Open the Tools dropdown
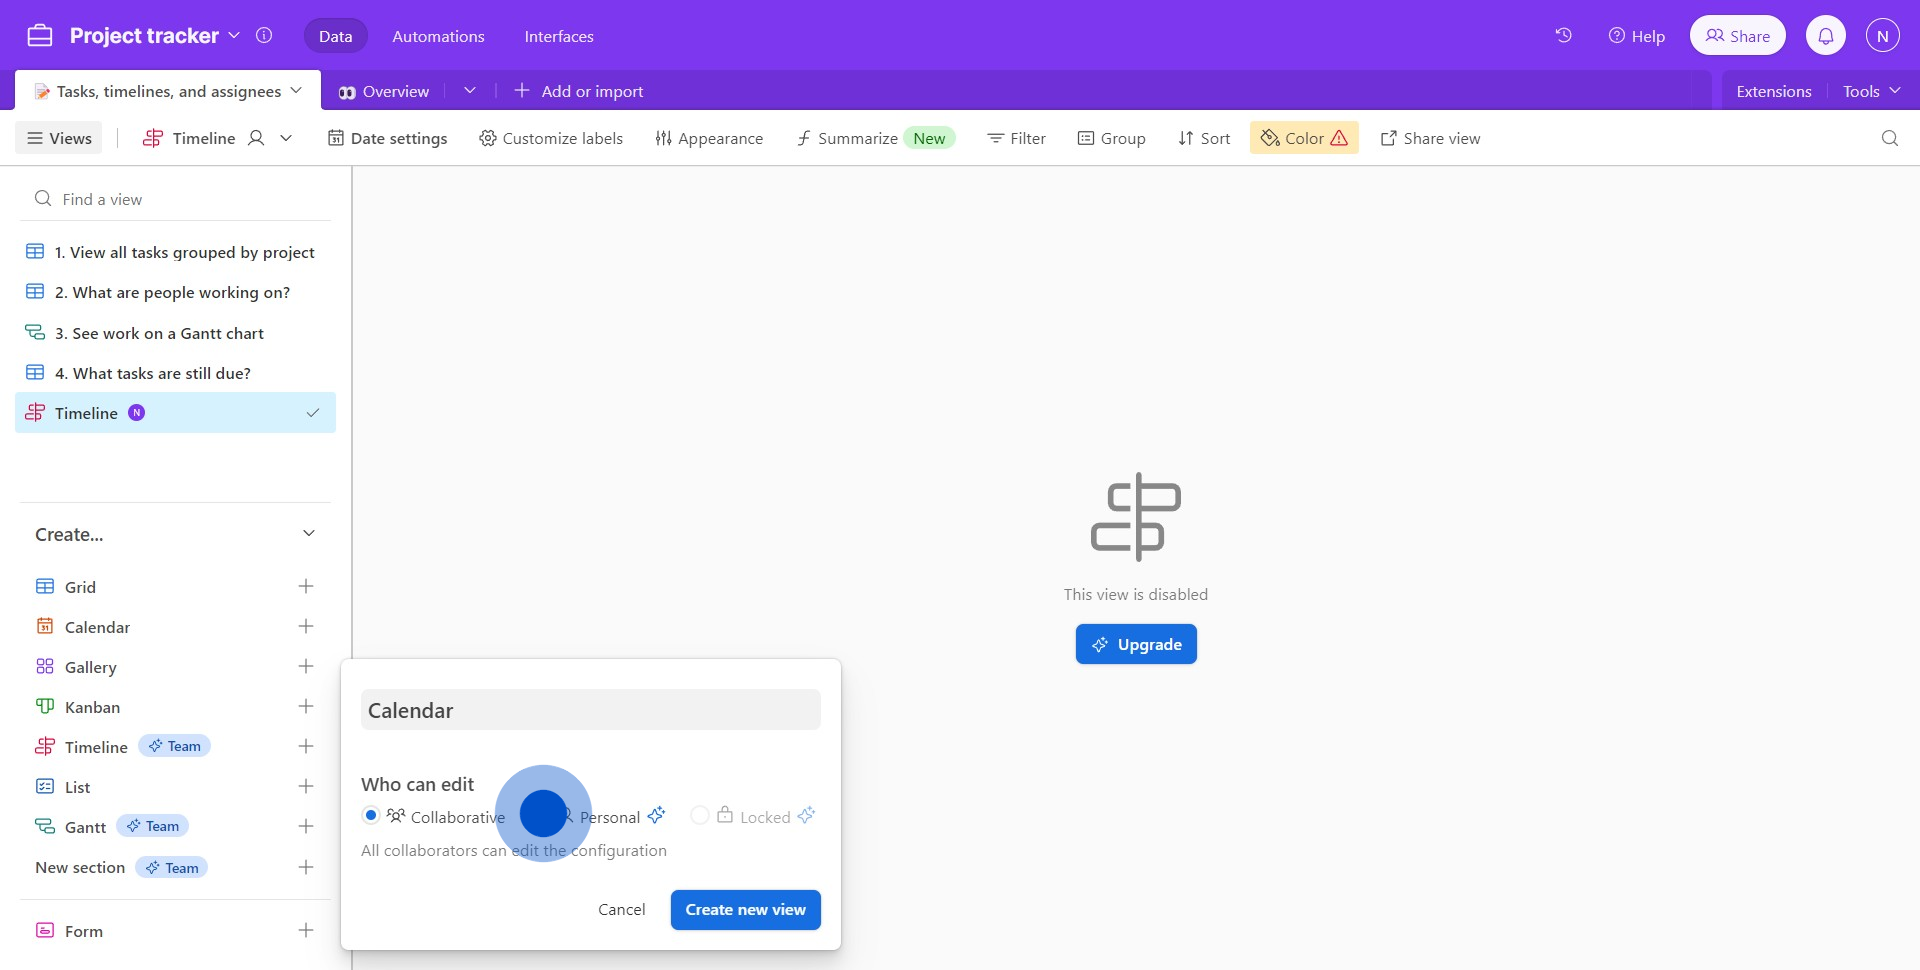1920x970 pixels. [x=1870, y=91]
